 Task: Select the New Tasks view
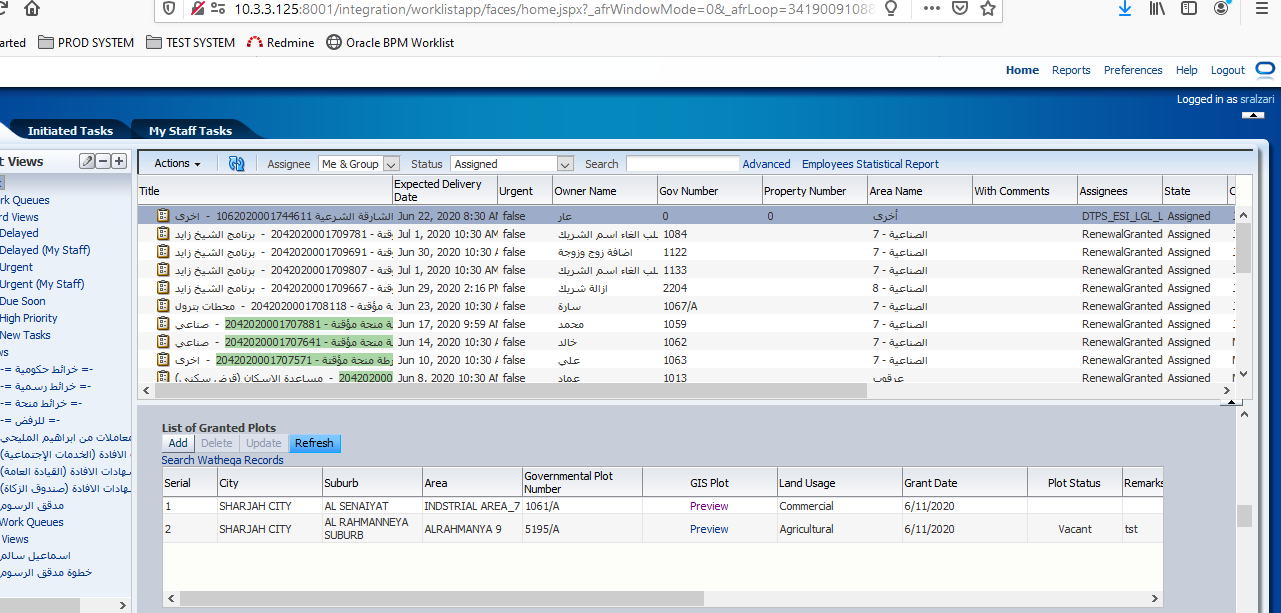point(25,335)
